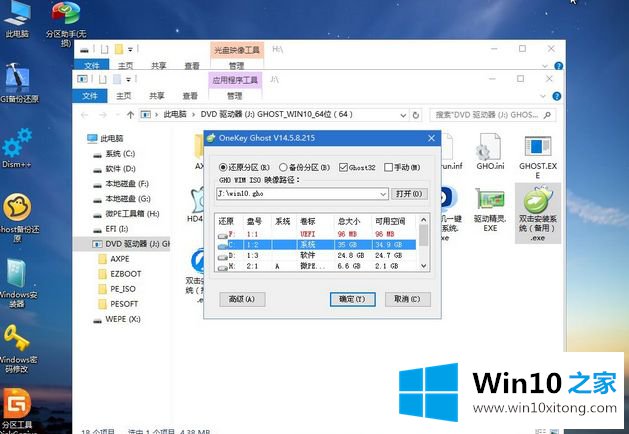Click the scroll down arrow in the partition list

[x=424, y=266]
